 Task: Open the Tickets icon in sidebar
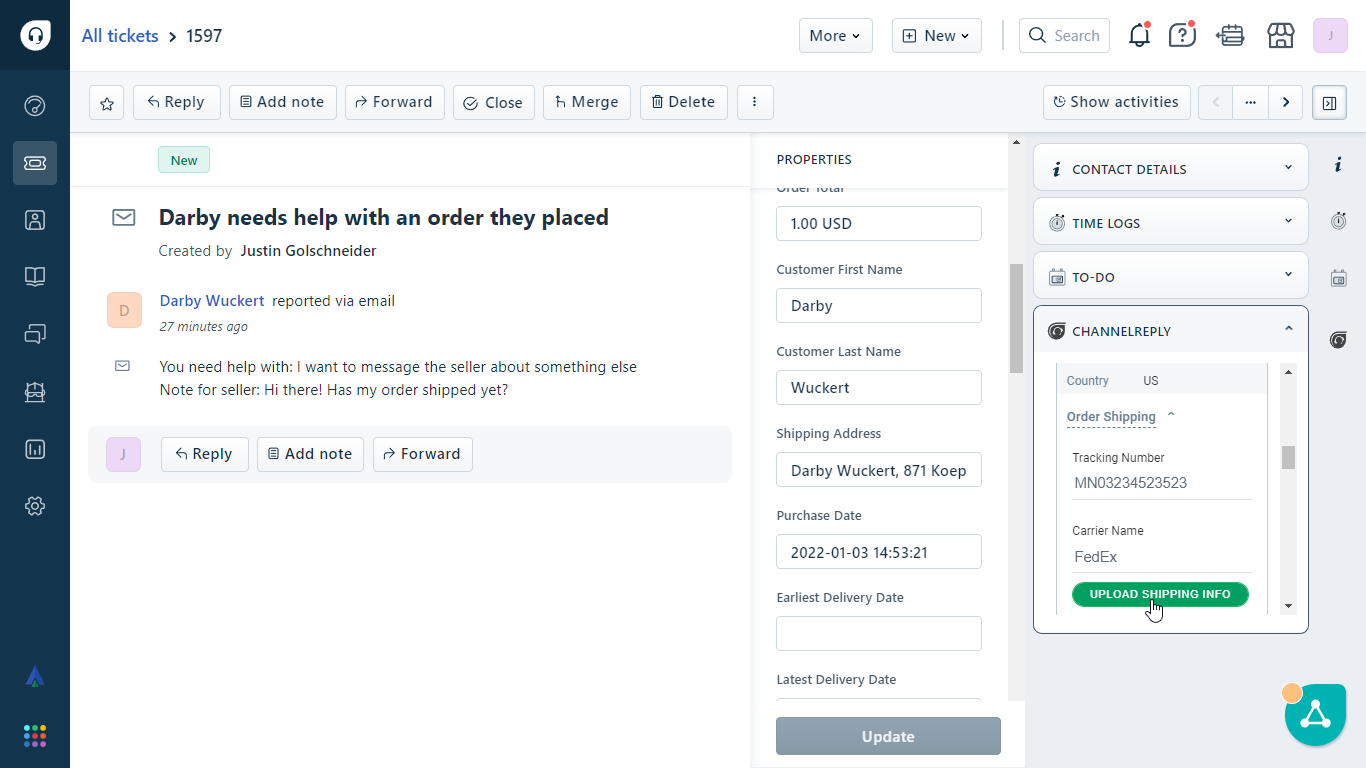35,163
